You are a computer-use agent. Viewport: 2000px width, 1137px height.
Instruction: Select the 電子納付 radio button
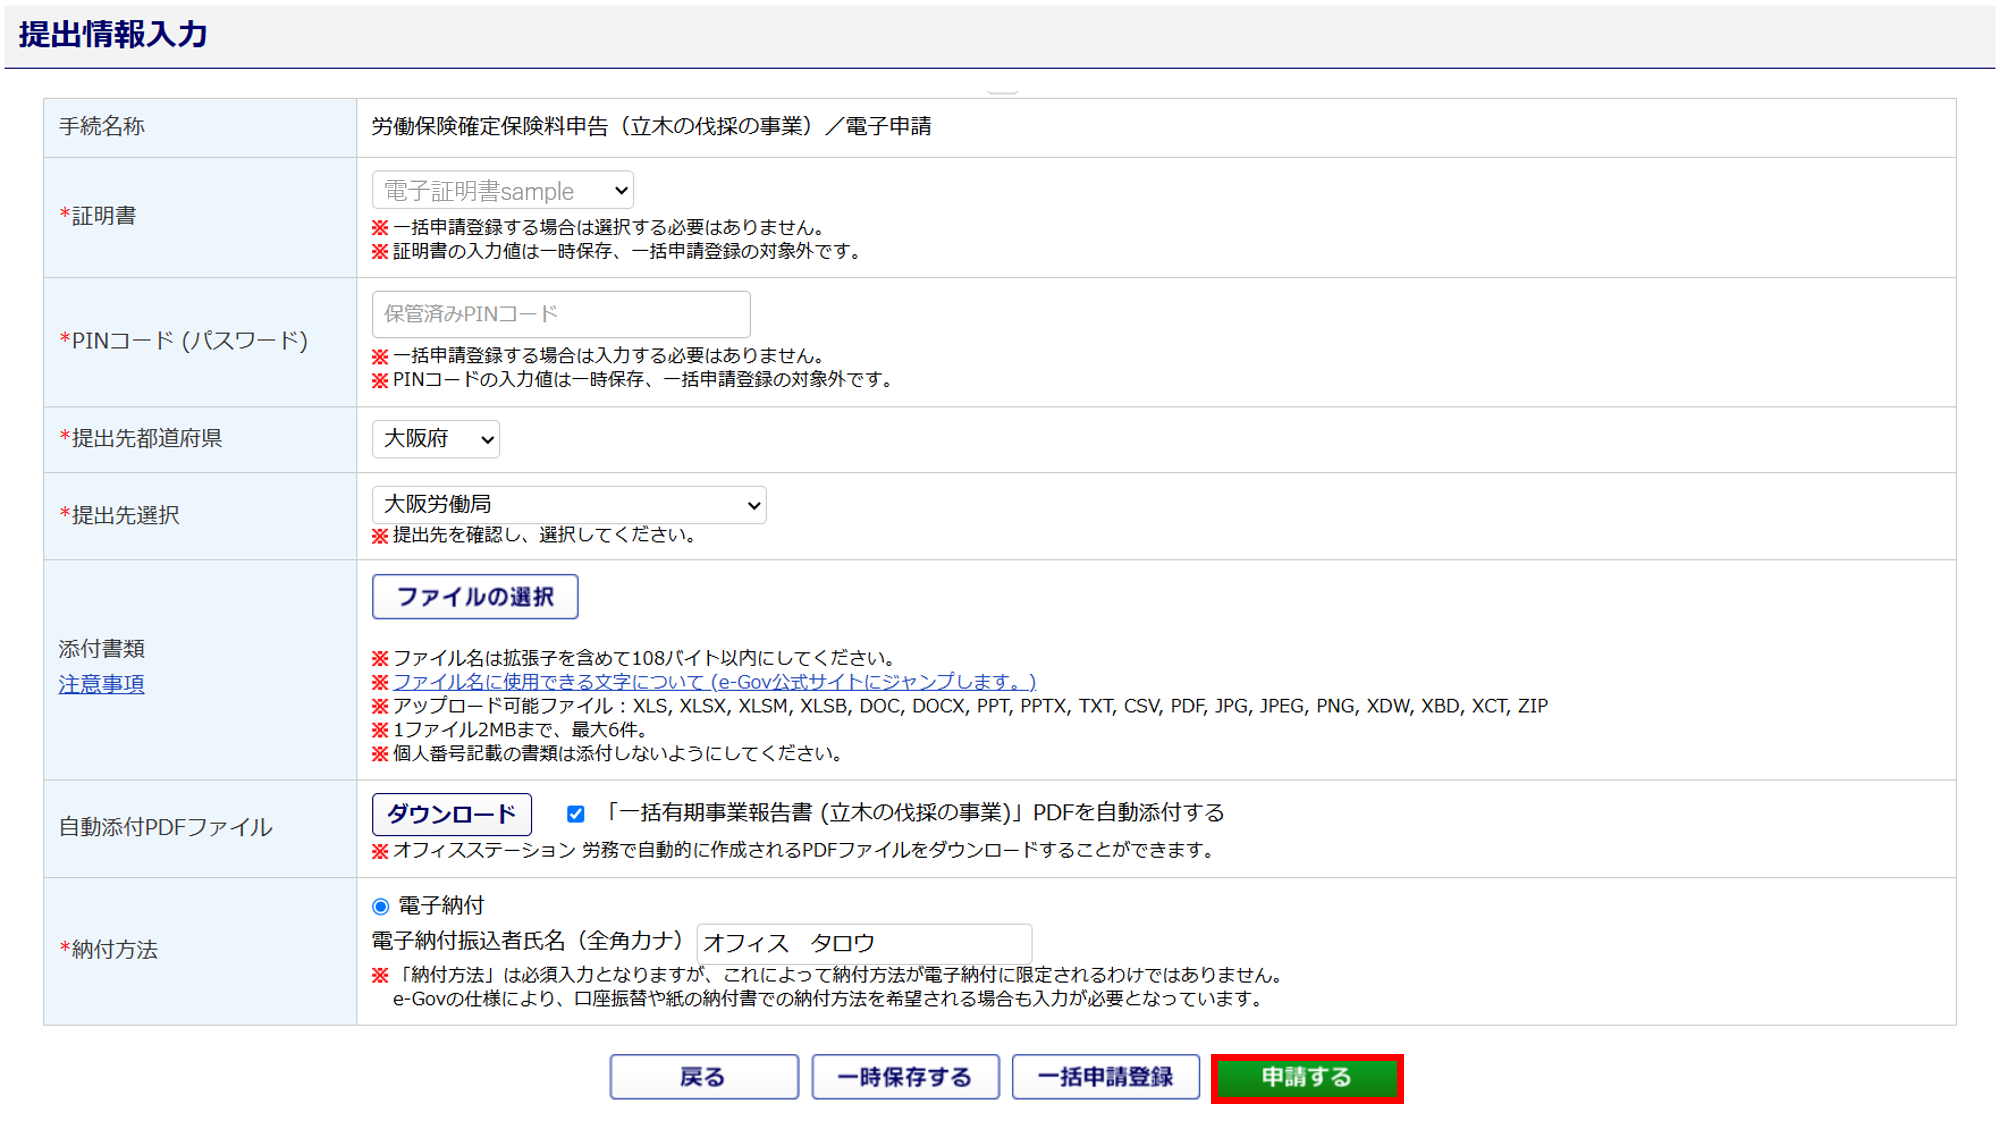pos(381,907)
